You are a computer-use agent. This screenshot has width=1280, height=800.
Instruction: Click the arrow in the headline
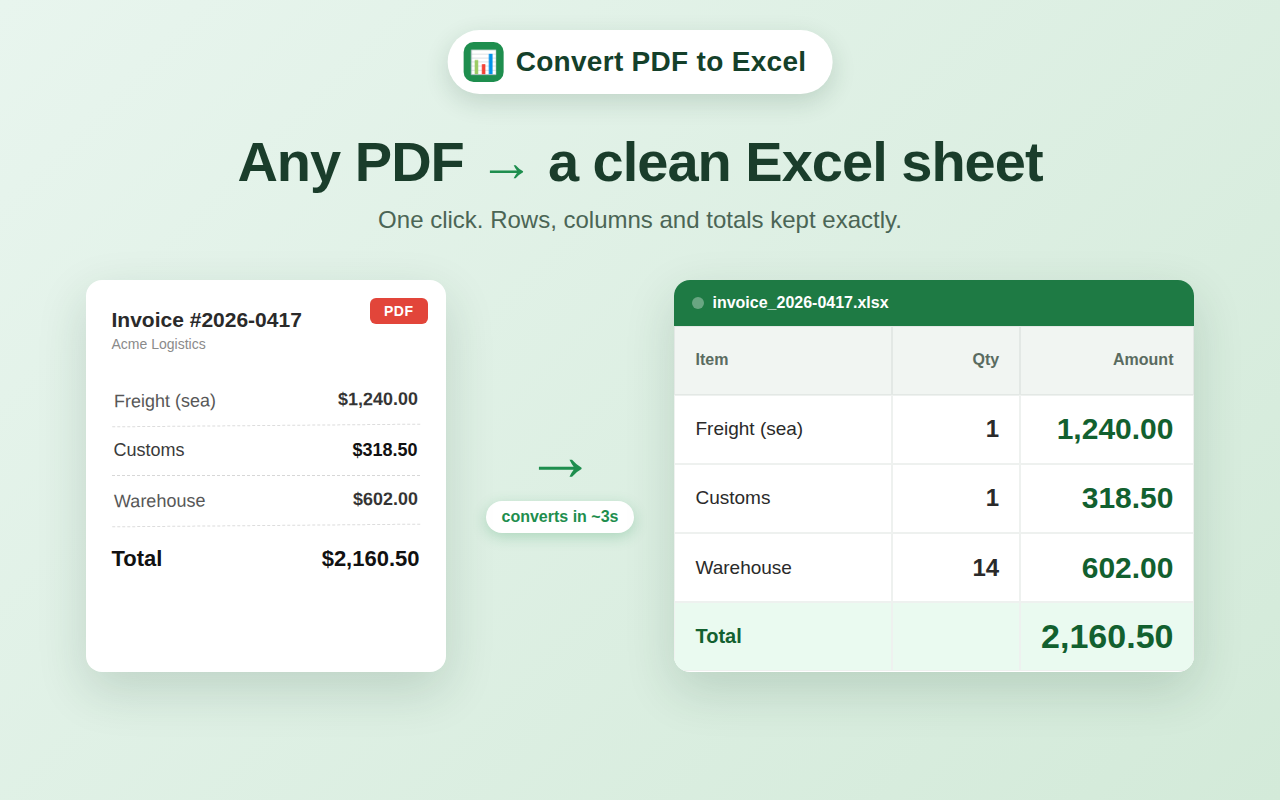(506, 170)
